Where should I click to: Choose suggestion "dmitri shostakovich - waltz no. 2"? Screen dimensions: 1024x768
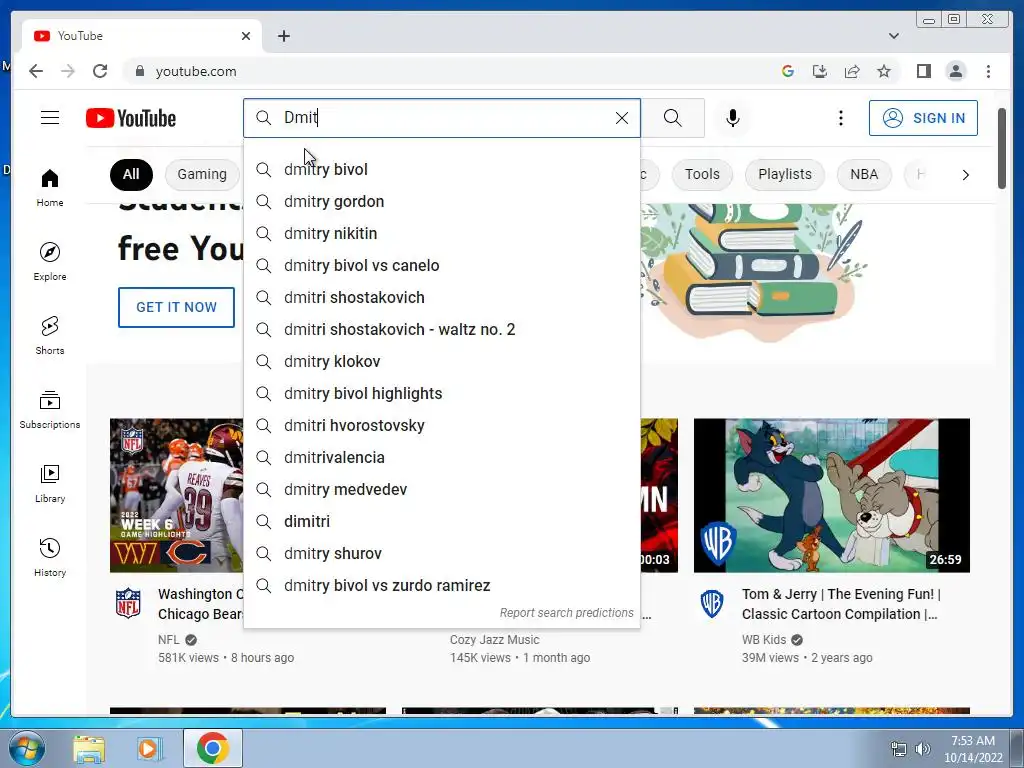pos(441,329)
